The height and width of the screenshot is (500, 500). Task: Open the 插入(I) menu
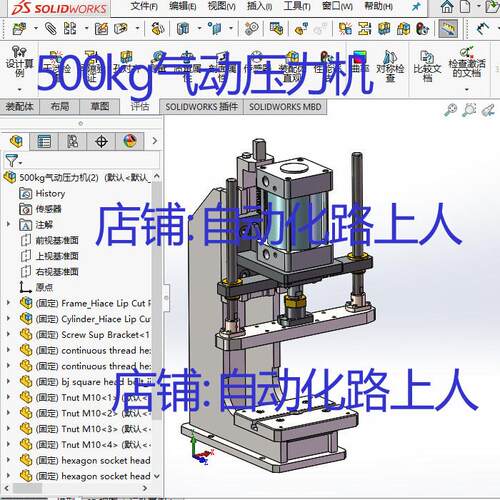(x=259, y=6)
